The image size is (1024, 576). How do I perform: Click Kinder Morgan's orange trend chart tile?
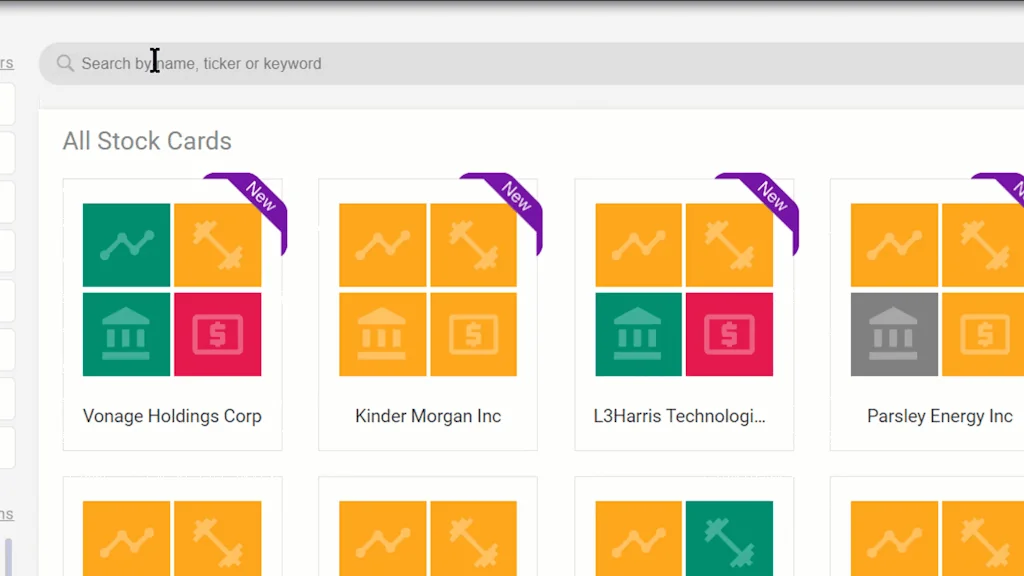click(x=382, y=245)
